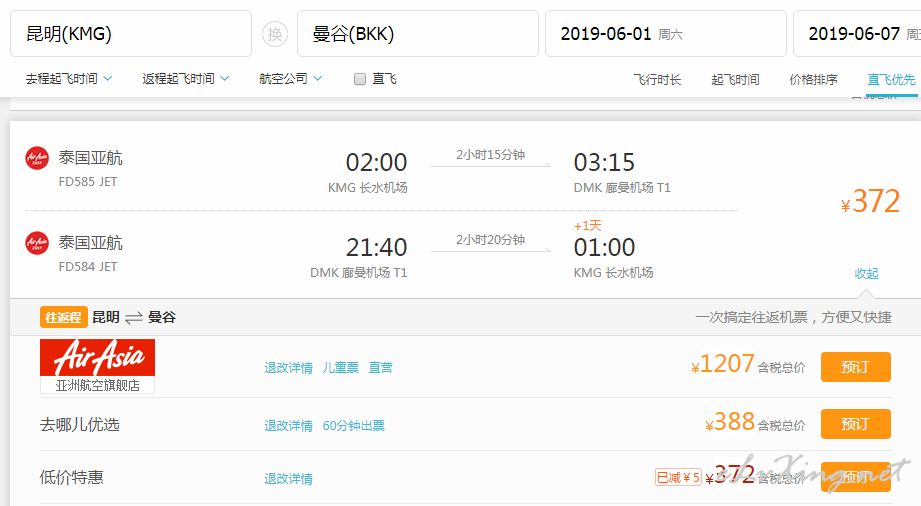Select the 直飞优先 sort tab
The width and height of the screenshot is (921, 506).
coord(892,79)
